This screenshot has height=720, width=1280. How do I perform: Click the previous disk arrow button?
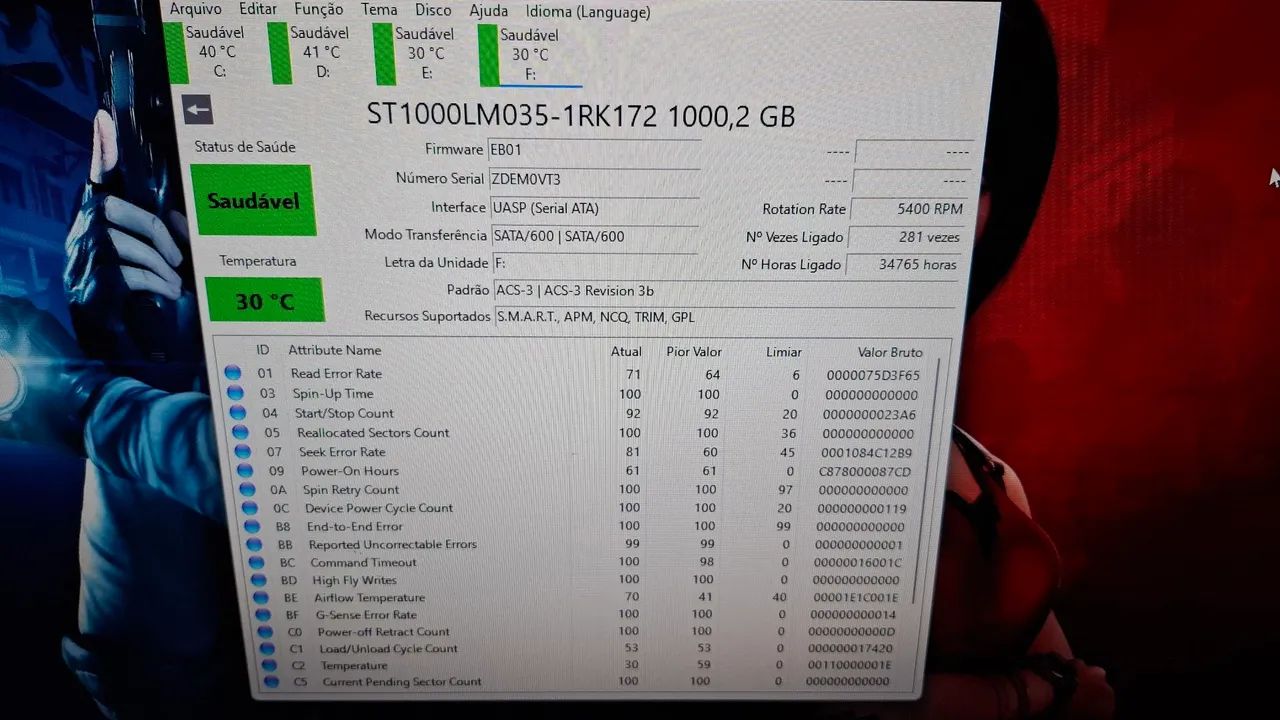point(197,110)
